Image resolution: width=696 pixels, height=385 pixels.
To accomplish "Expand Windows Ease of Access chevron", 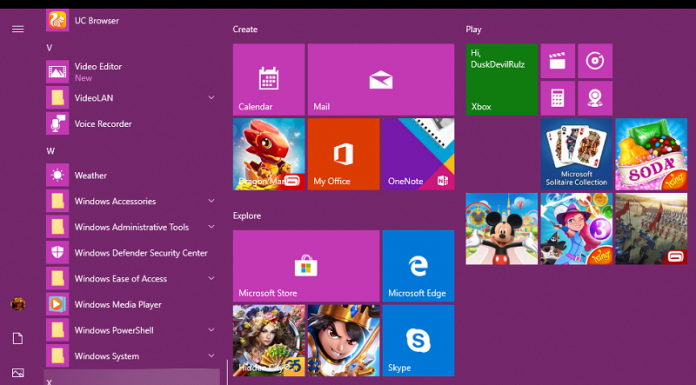I will 211,278.
